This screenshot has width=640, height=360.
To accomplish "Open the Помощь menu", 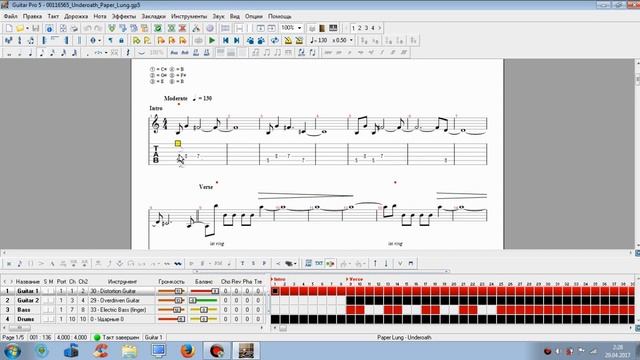I will point(280,16).
